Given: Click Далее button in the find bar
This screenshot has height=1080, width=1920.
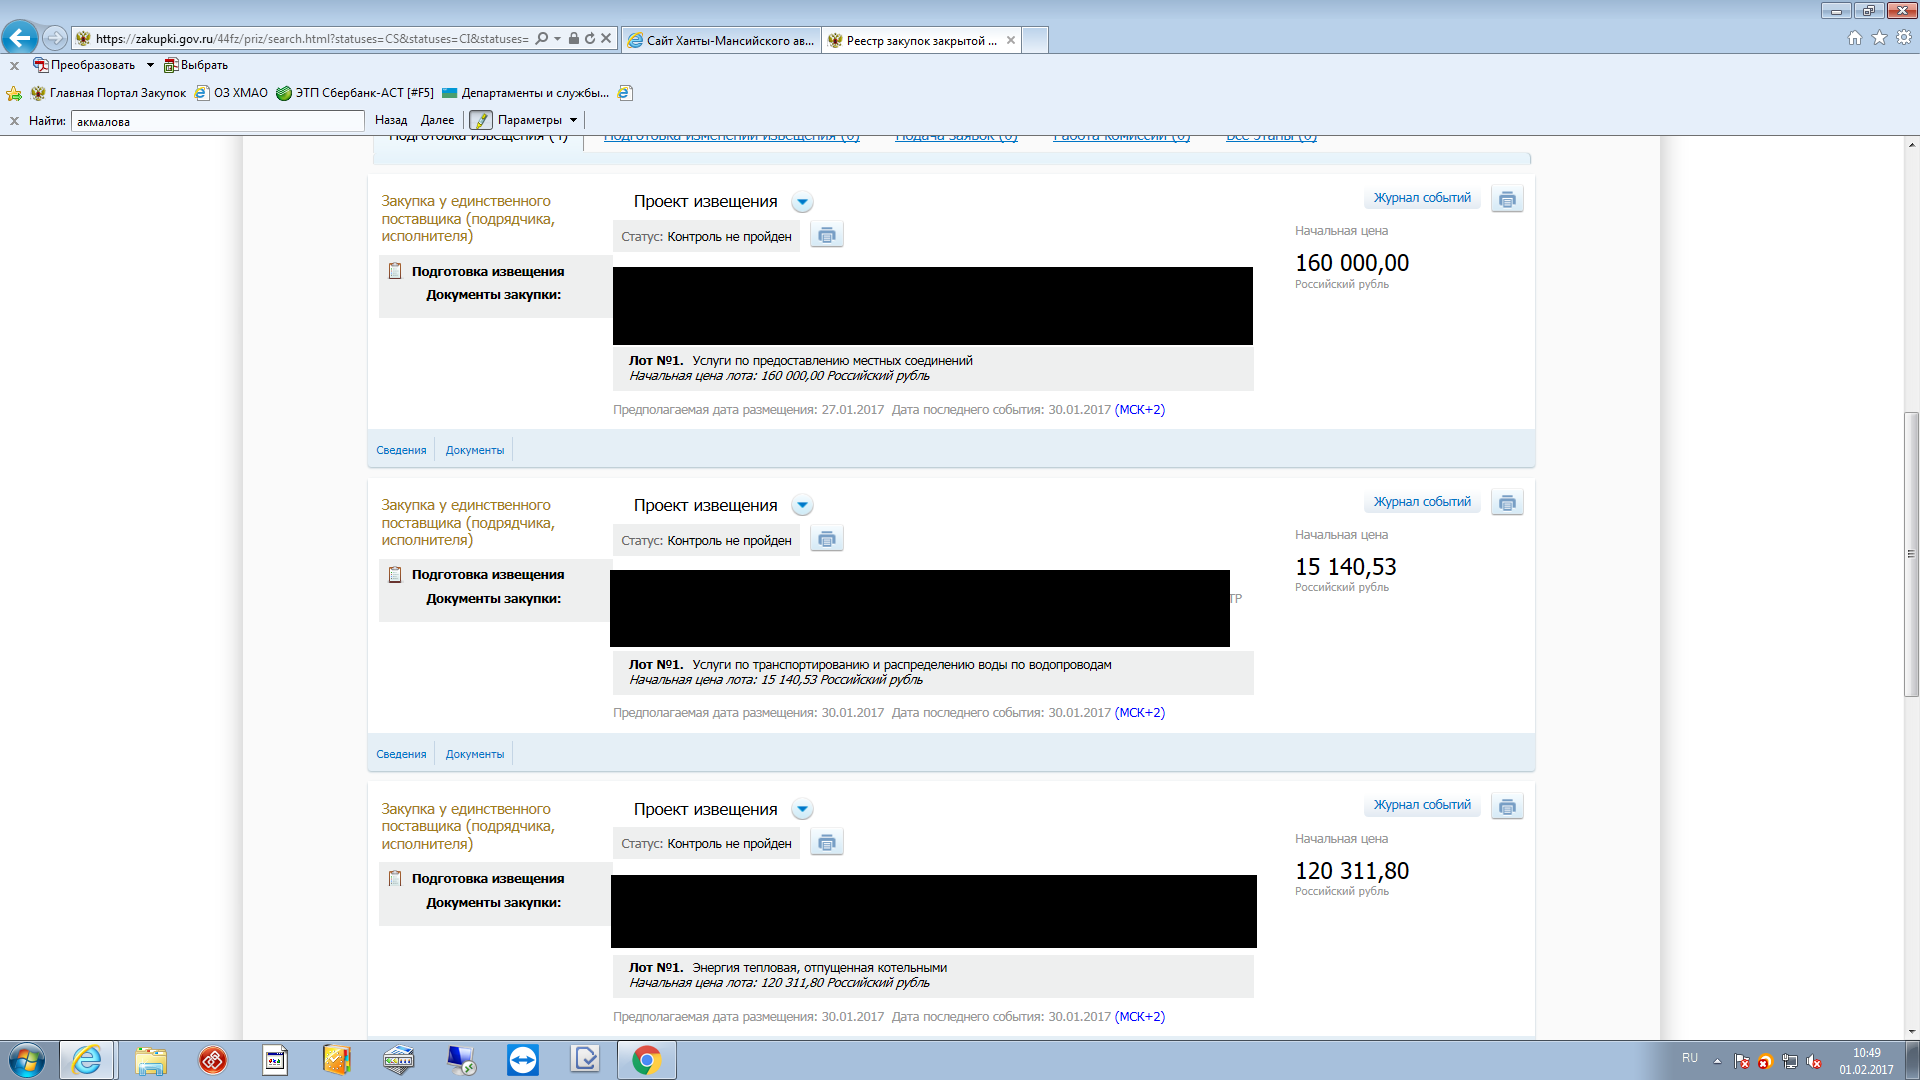Looking at the screenshot, I should 437,120.
